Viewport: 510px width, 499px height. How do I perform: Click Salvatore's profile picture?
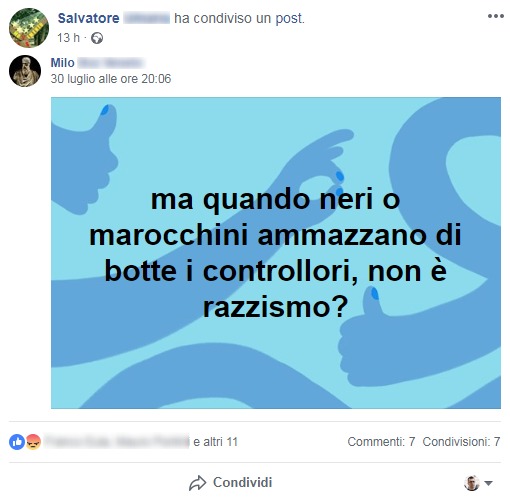(x=29, y=28)
